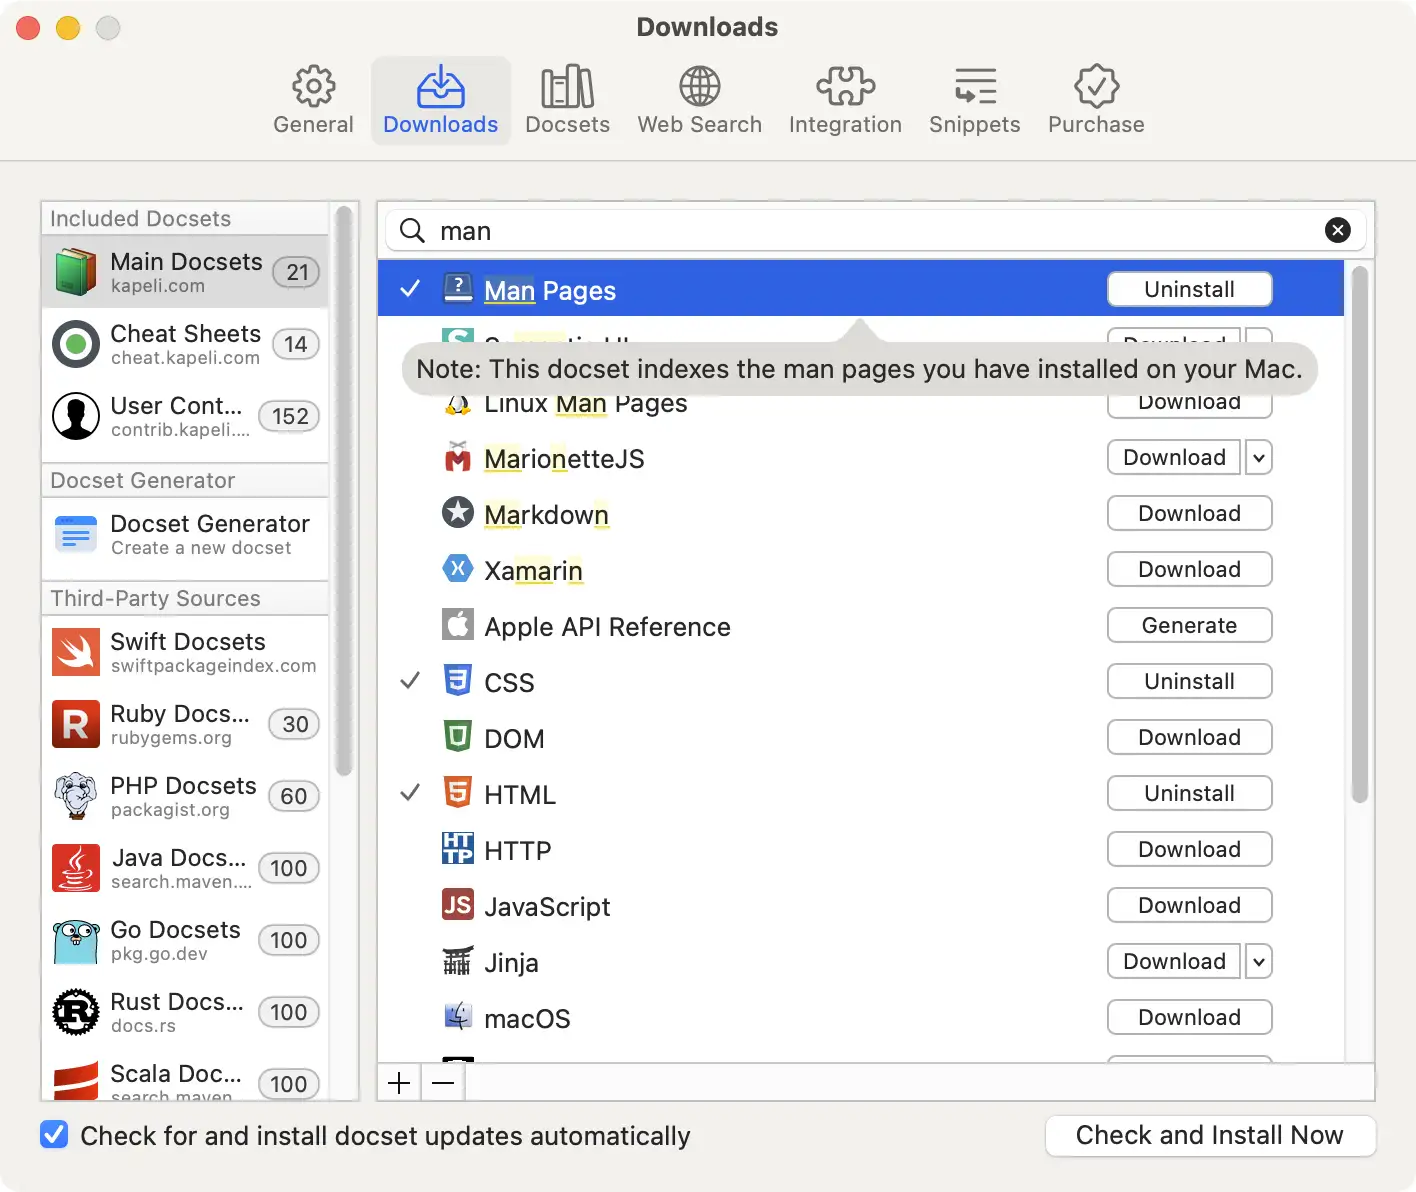Image resolution: width=1416 pixels, height=1192 pixels.
Task: Select the PHP Docsets elephant icon
Action: [x=76, y=796]
